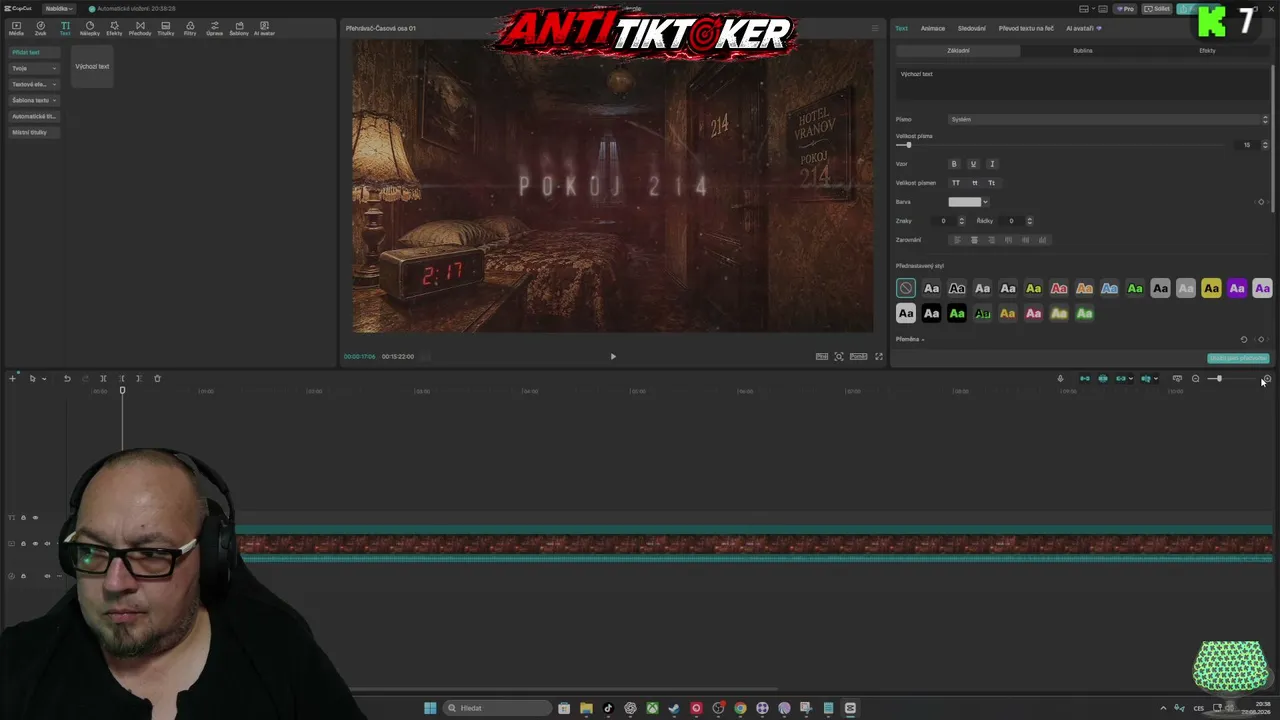
Task: Click the microphone record voiceover icon
Action: 1060,379
